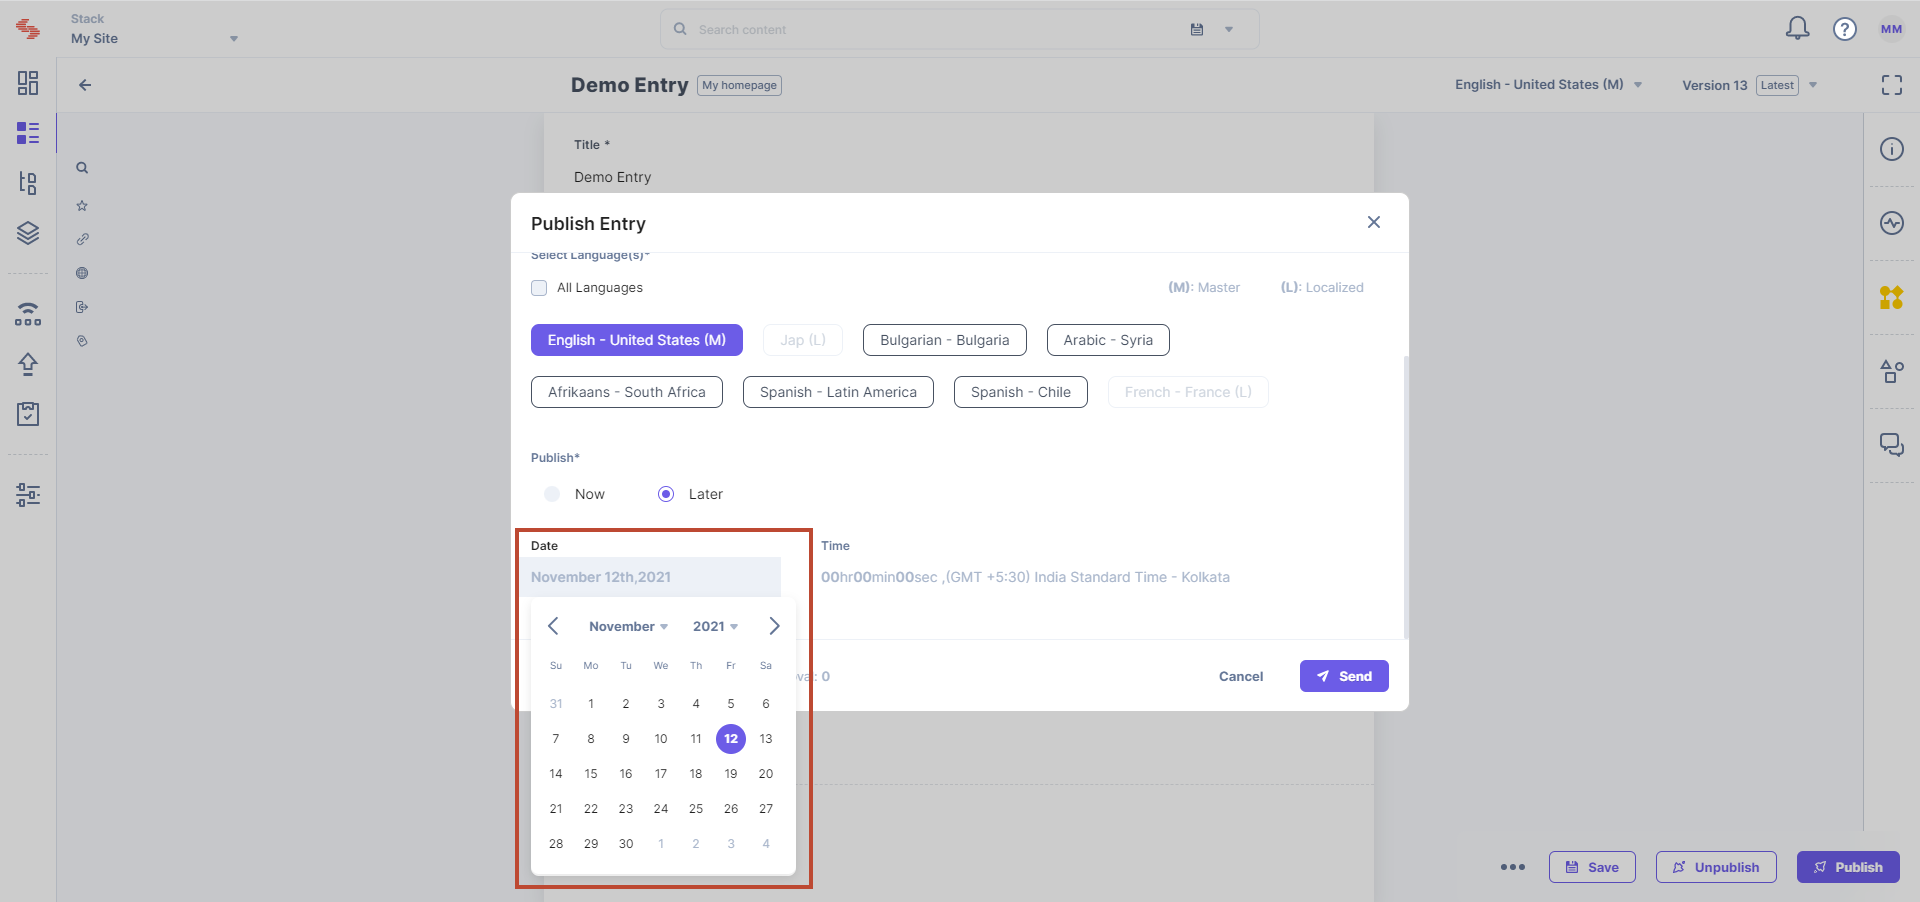Open the Assets layers icon in sidebar
Screen dimensions: 1920x902
[28, 233]
